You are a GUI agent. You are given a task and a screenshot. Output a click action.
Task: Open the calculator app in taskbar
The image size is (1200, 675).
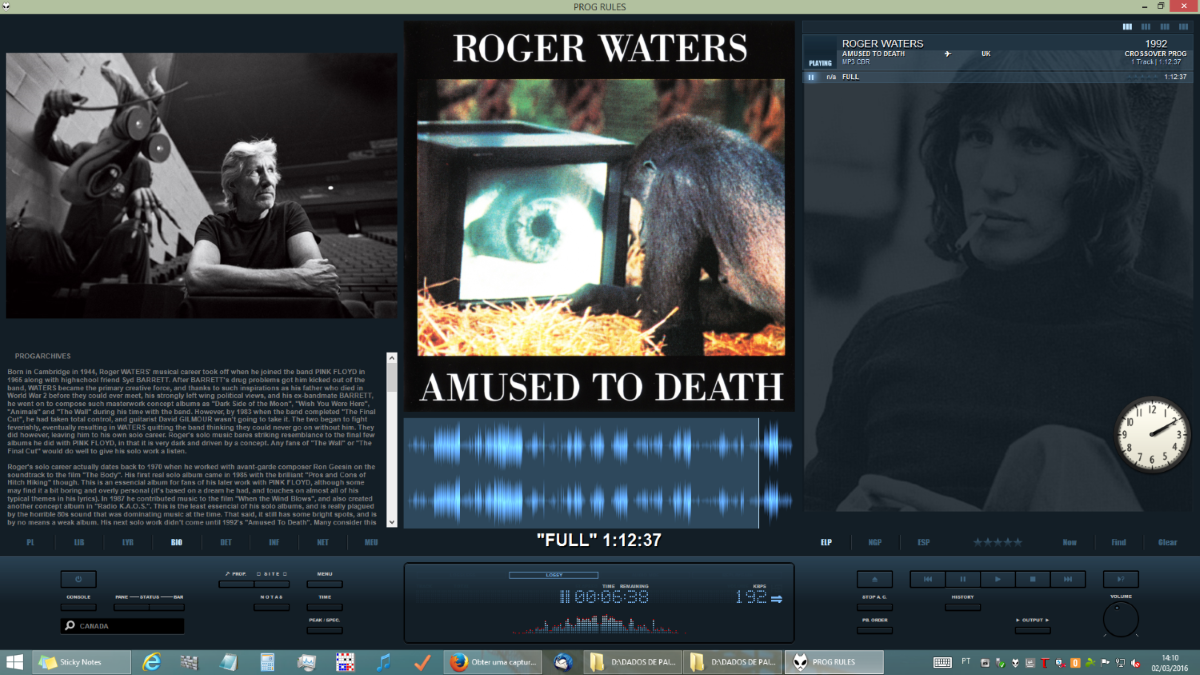pos(267,662)
